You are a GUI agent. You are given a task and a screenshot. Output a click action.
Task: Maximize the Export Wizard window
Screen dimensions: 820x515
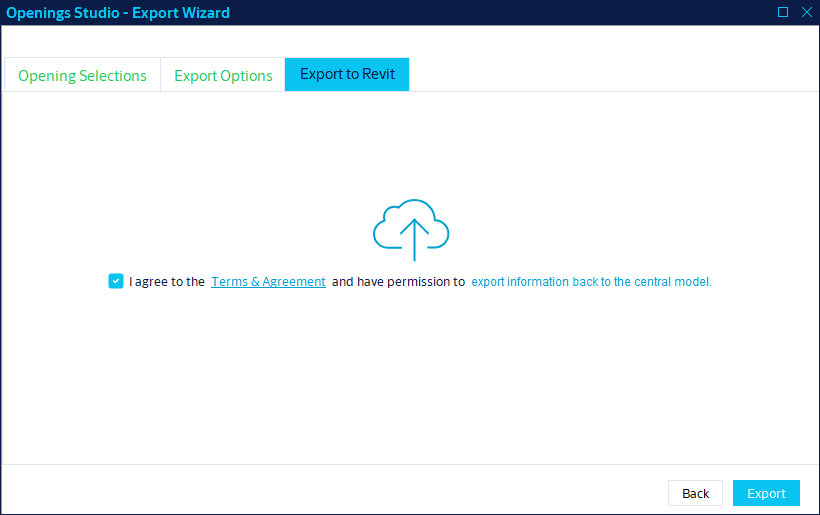(783, 12)
